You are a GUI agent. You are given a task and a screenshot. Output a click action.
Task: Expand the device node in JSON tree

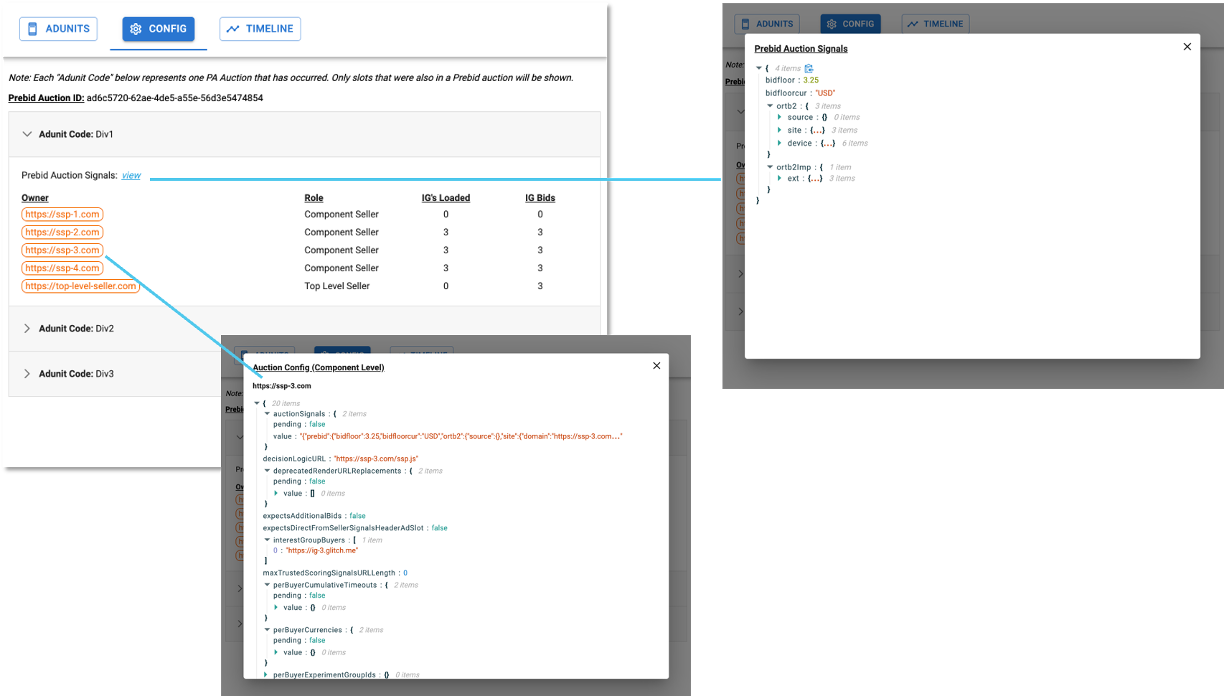780,143
